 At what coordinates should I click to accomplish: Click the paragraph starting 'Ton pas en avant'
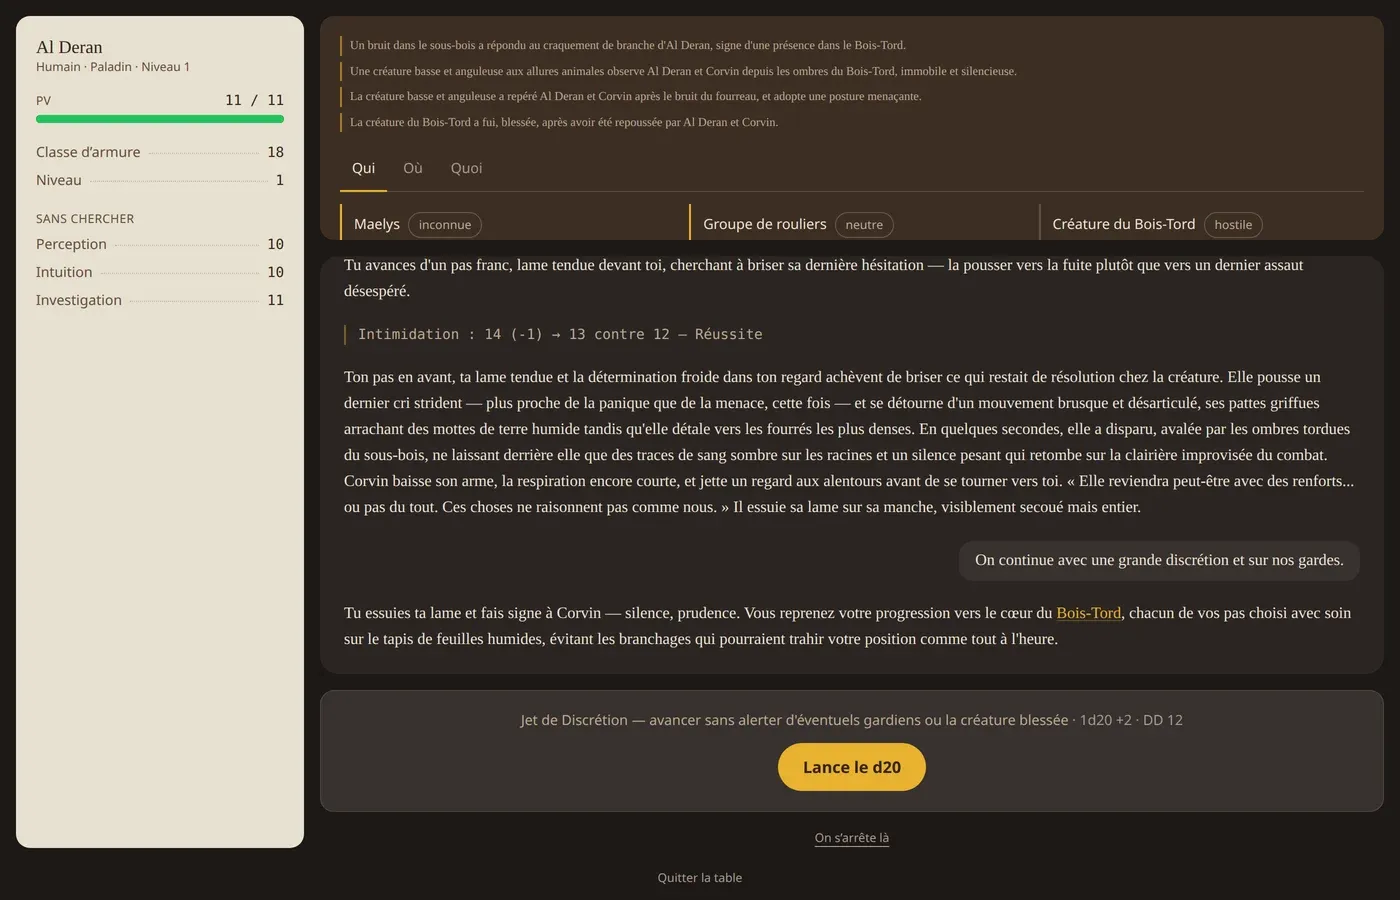point(852,442)
